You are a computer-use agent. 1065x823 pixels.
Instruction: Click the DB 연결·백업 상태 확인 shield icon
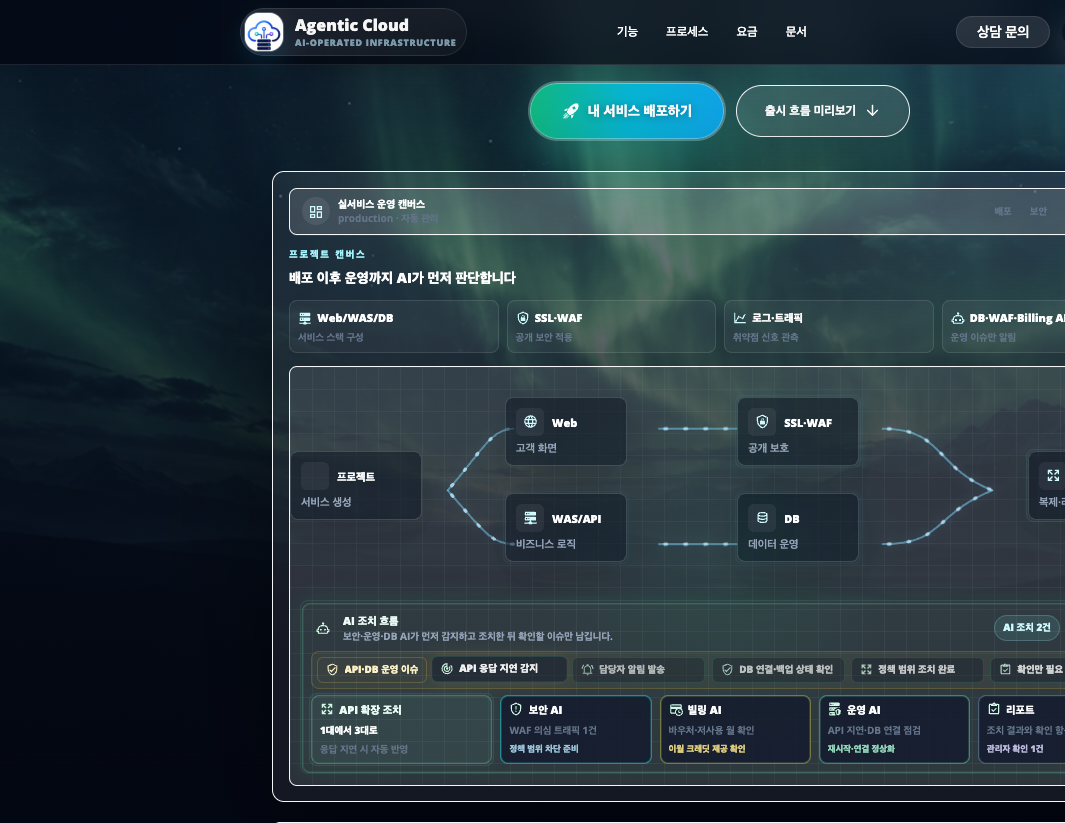[x=727, y=670]
